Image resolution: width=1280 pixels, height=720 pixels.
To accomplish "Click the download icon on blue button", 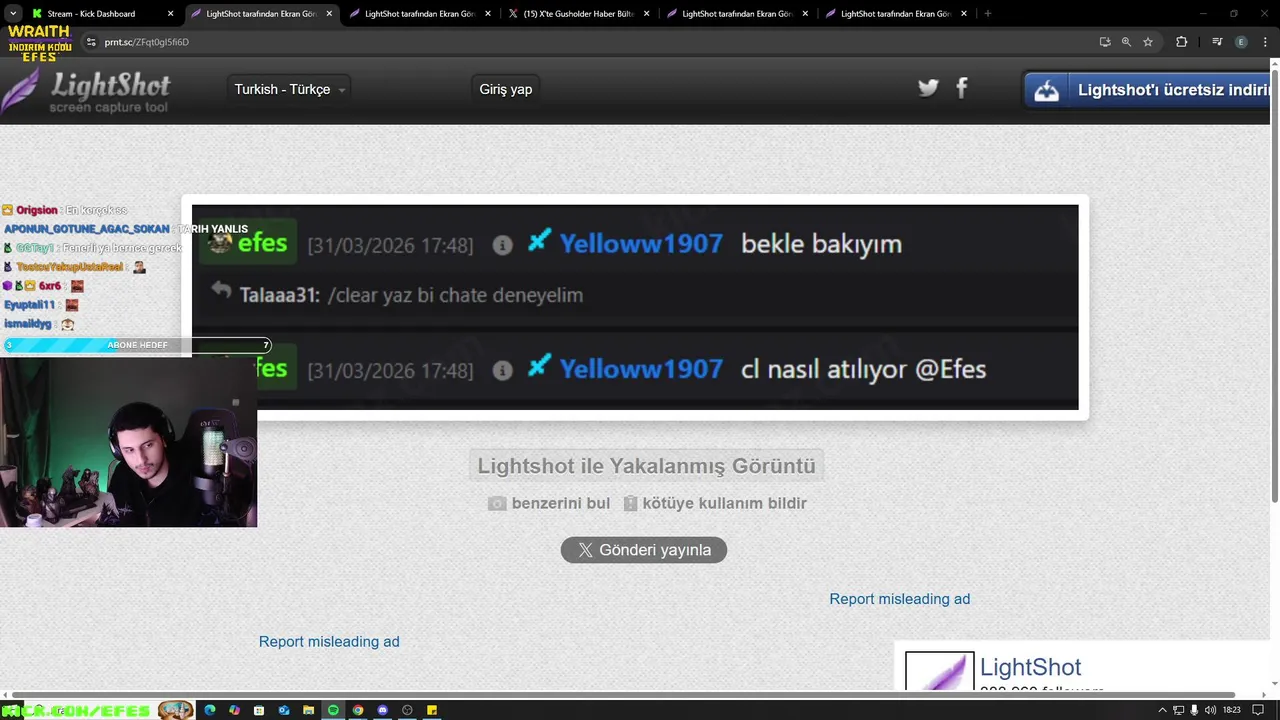I will coord(1046,90).
